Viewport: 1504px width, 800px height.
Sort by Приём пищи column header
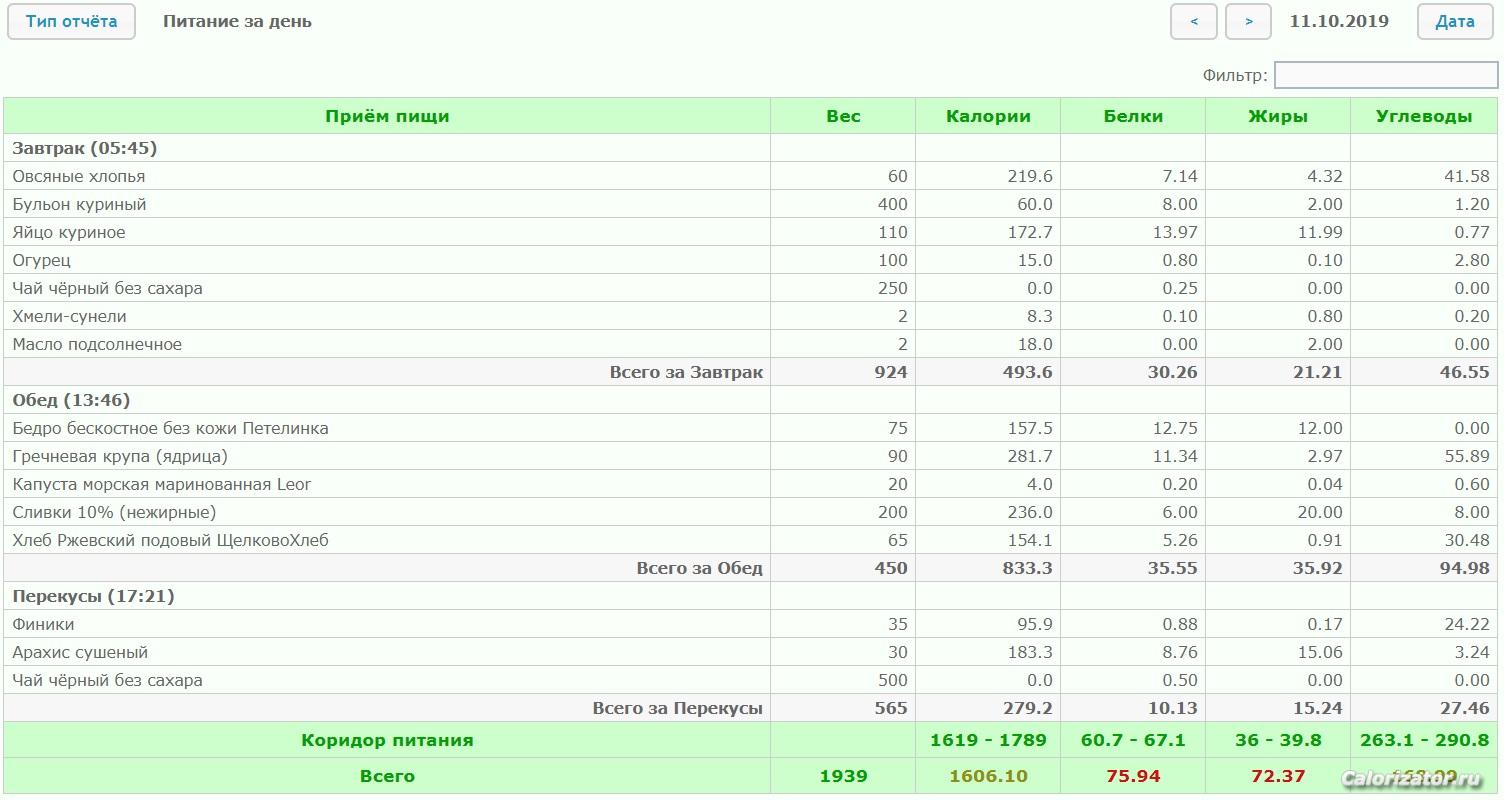tap(387, 116)
